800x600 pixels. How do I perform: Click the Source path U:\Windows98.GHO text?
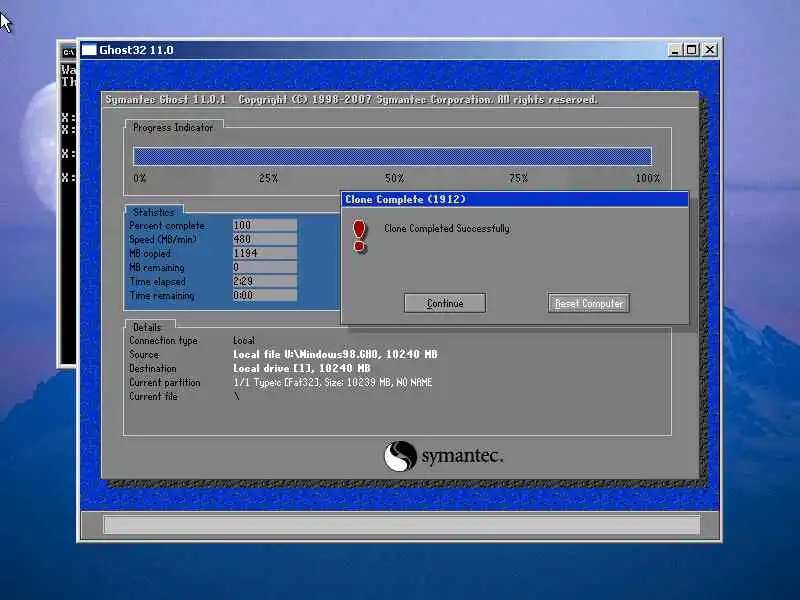[x=335, y=354]
